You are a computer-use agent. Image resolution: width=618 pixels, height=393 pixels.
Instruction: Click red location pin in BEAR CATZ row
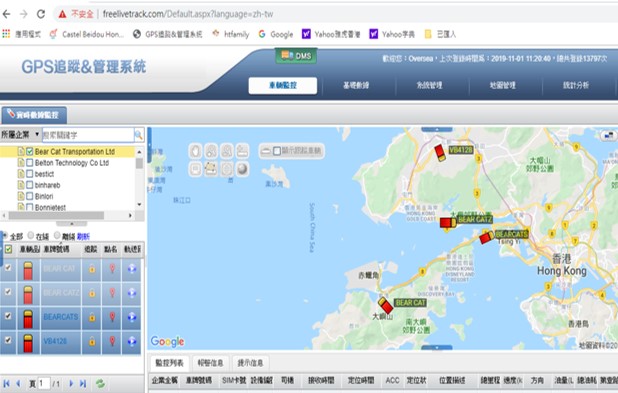112,293
